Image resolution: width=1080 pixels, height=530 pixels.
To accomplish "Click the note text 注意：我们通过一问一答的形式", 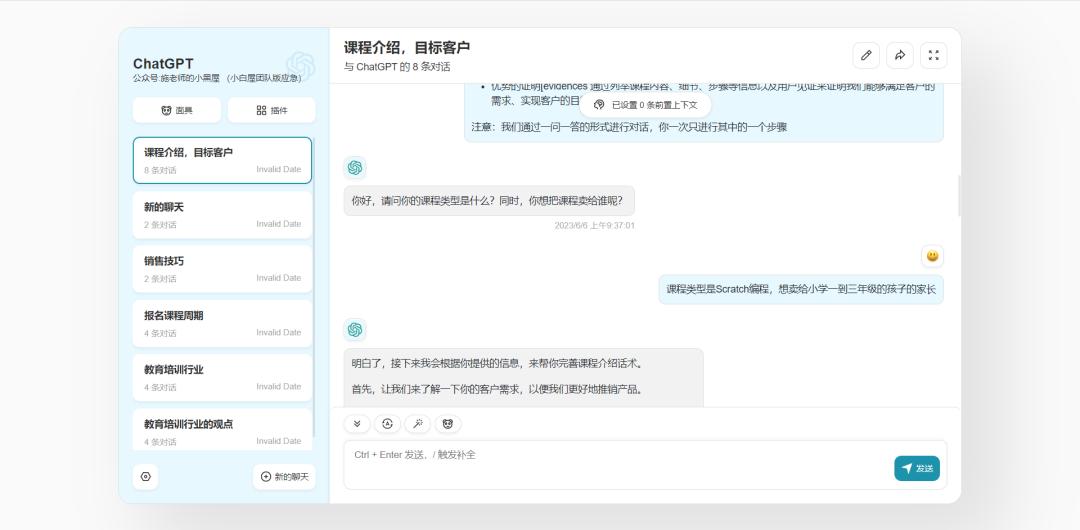I will pyautogui.click(x=629, y=127).
